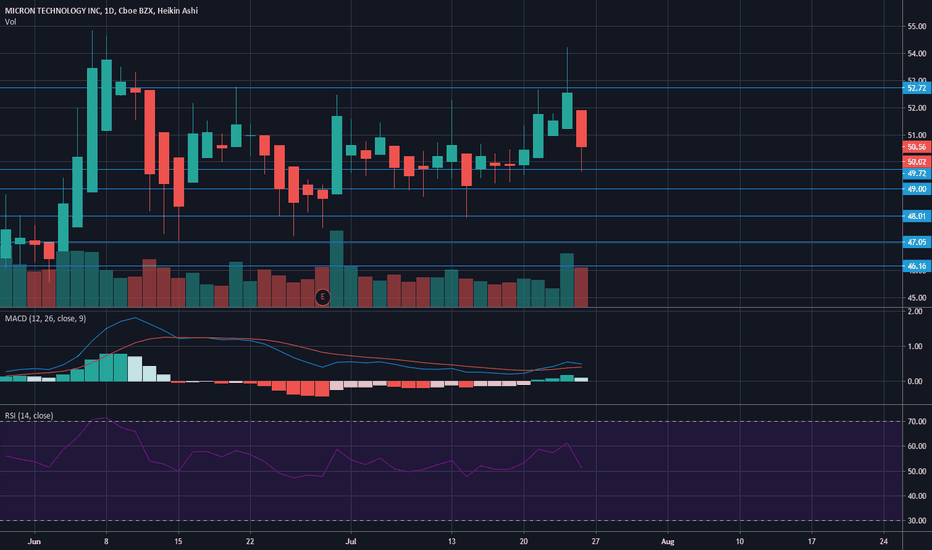Click the 22 date label on time axis
This screenshot has height=550, width=932.
tap(250, 542)
